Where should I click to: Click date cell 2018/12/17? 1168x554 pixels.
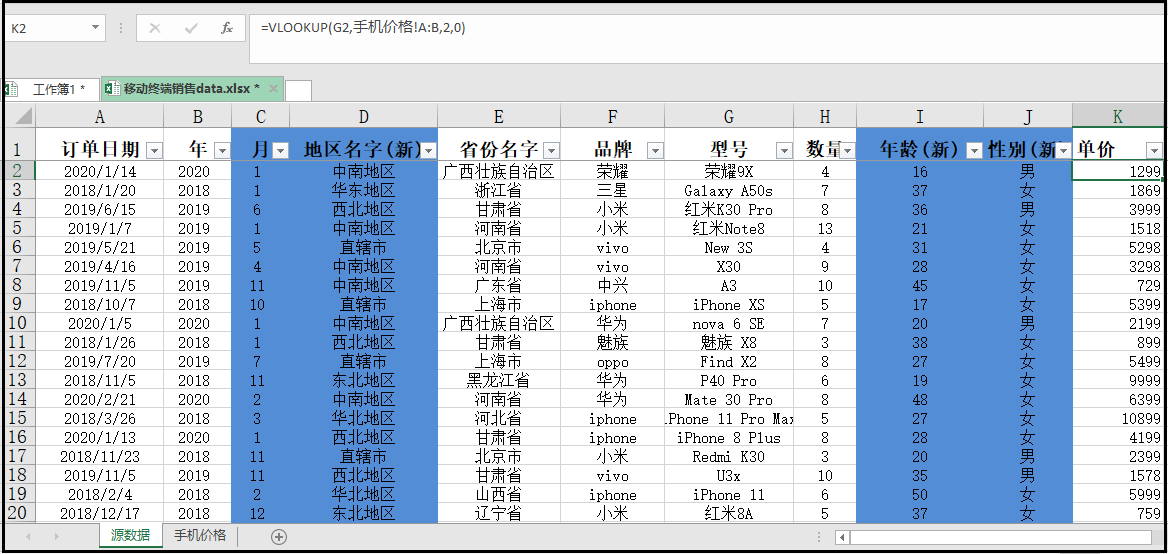[100, 513]
